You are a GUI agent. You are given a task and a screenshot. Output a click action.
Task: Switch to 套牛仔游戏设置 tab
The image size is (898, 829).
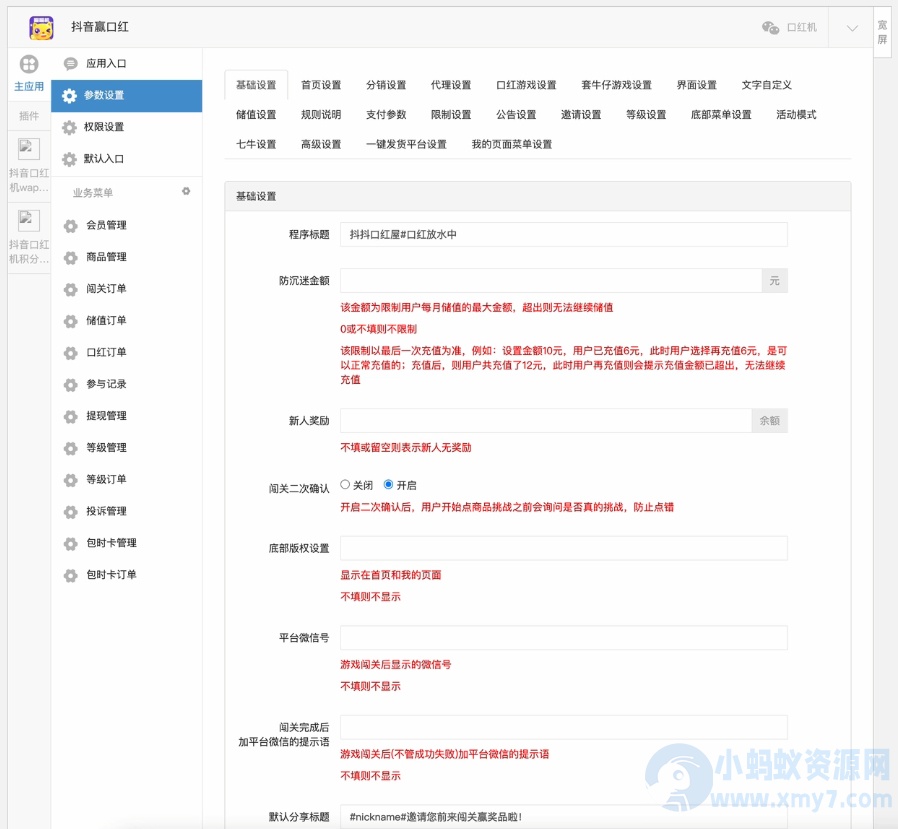coord(616,85)
